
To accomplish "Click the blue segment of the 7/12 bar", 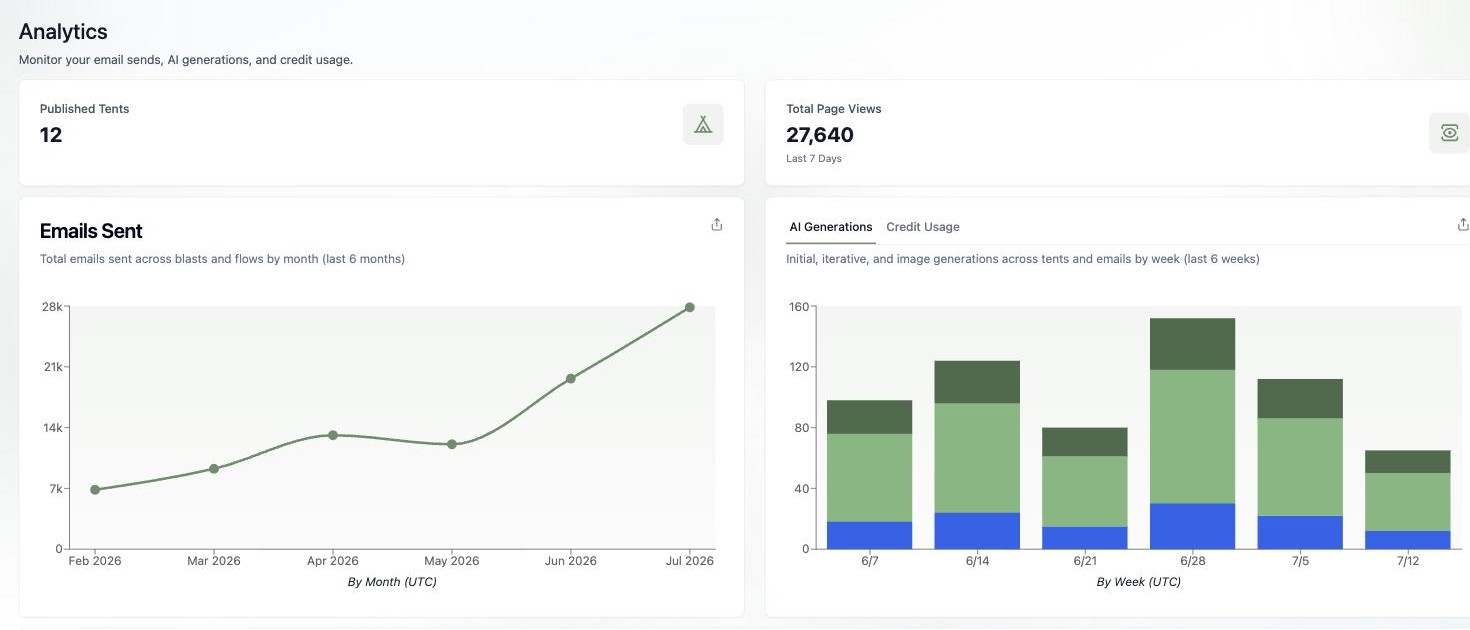I will click(x=1408, y=540).
